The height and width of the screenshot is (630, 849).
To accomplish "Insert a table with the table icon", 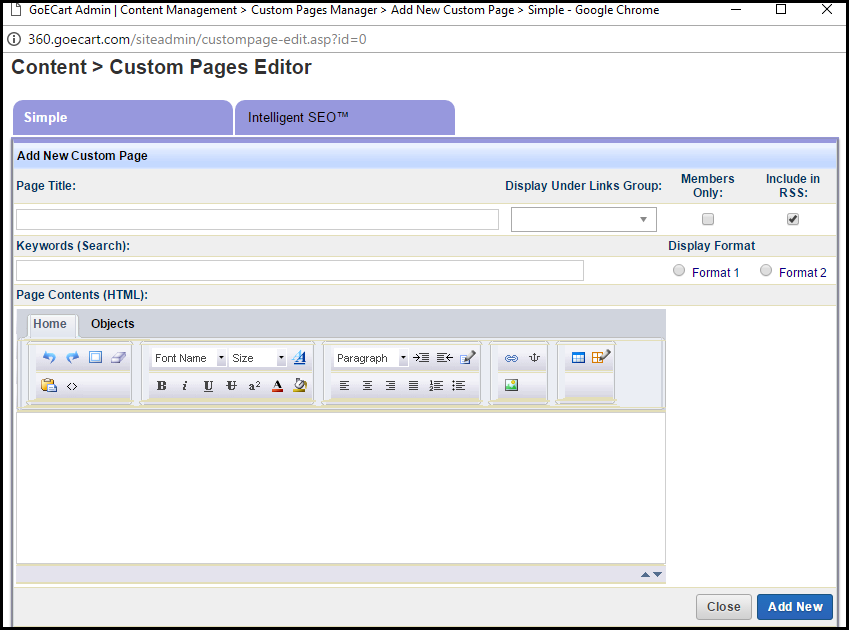I will pyautogui.click(x=578, y=357).
